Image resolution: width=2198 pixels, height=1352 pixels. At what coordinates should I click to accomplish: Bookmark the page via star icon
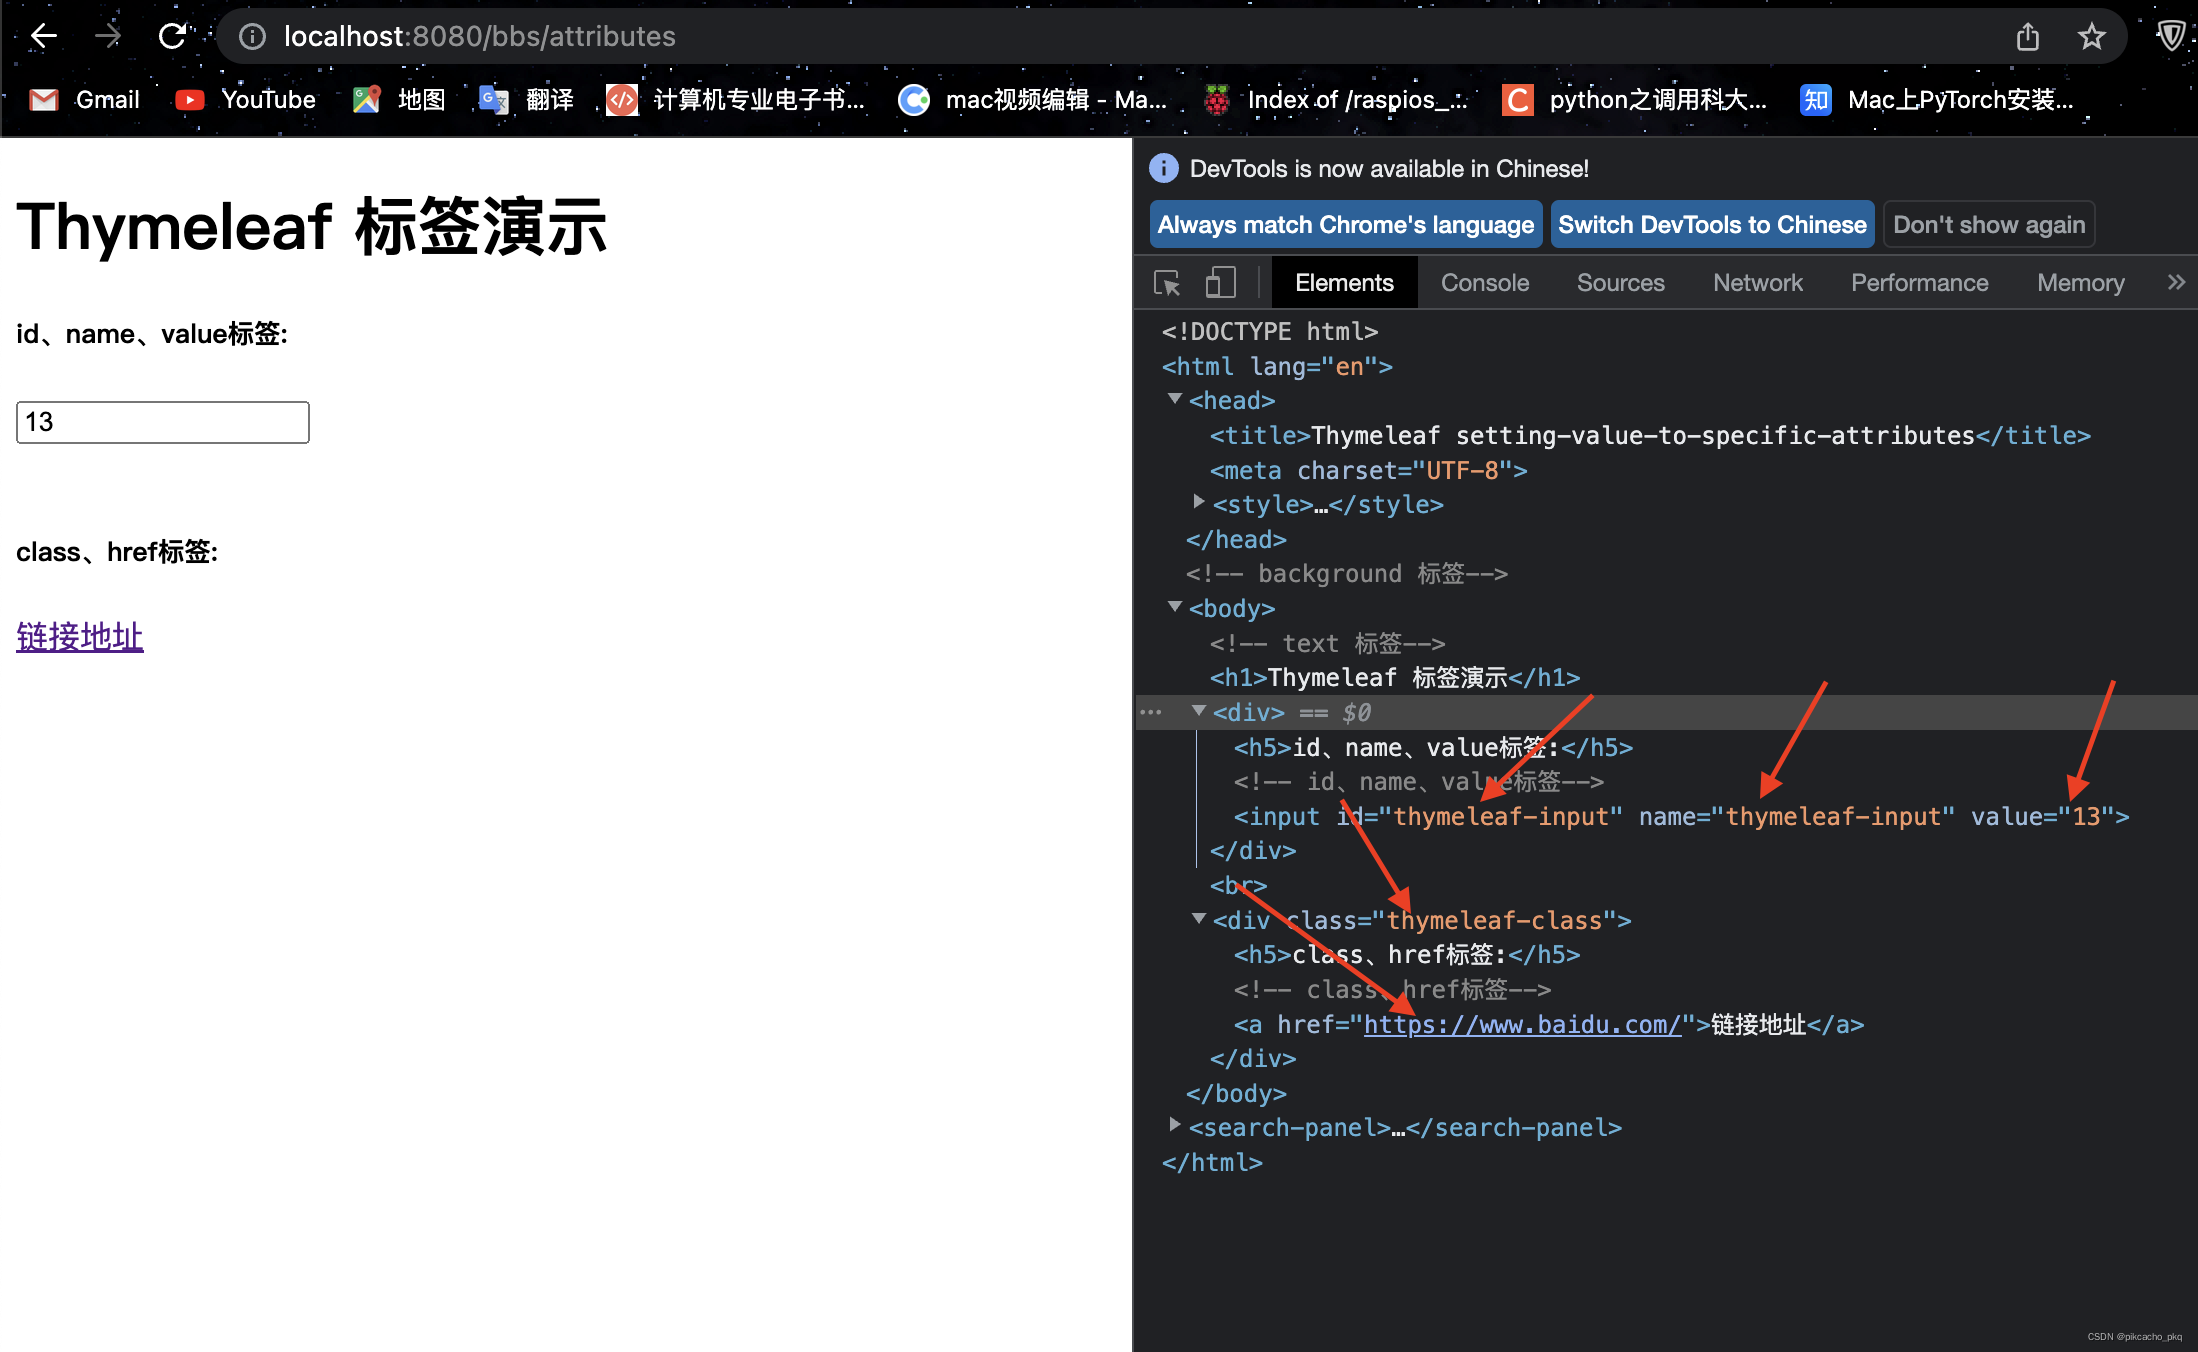(x=2091, y=36)
